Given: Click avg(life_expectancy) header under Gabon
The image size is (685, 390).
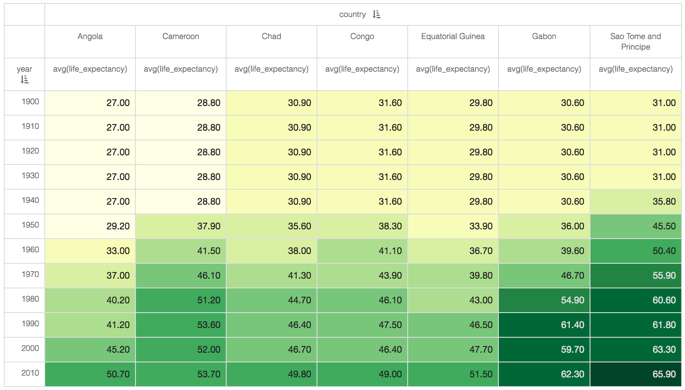Looking at the screenshot, I should pyautogui.click(x=544, y=69).
